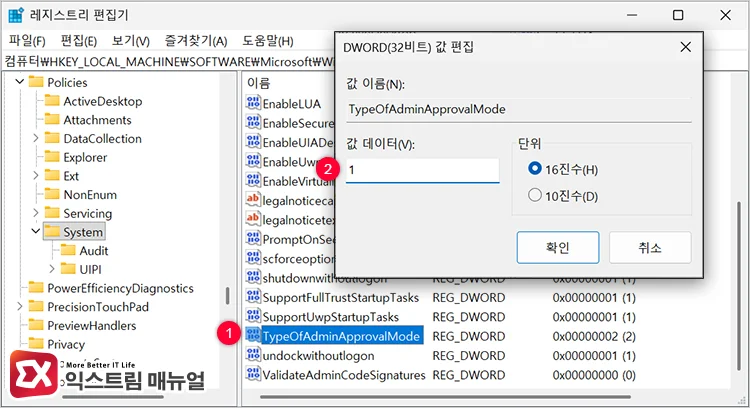Click the EnableSecure value icon
Image resolution: width=750 pixels, height=408 pixels.
[253, 122]
